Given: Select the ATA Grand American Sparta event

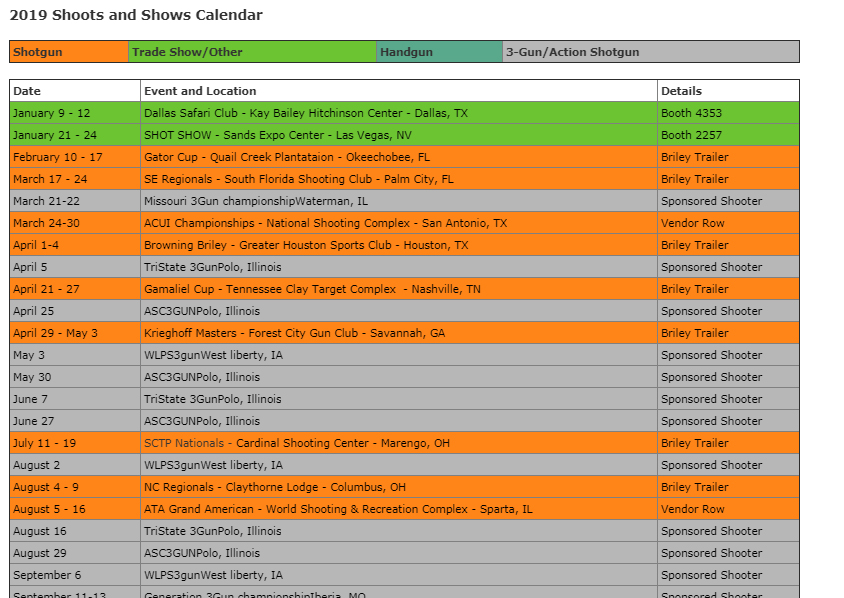Looking at the screenshot, I should pyautogui.click(x=399, y=510).
